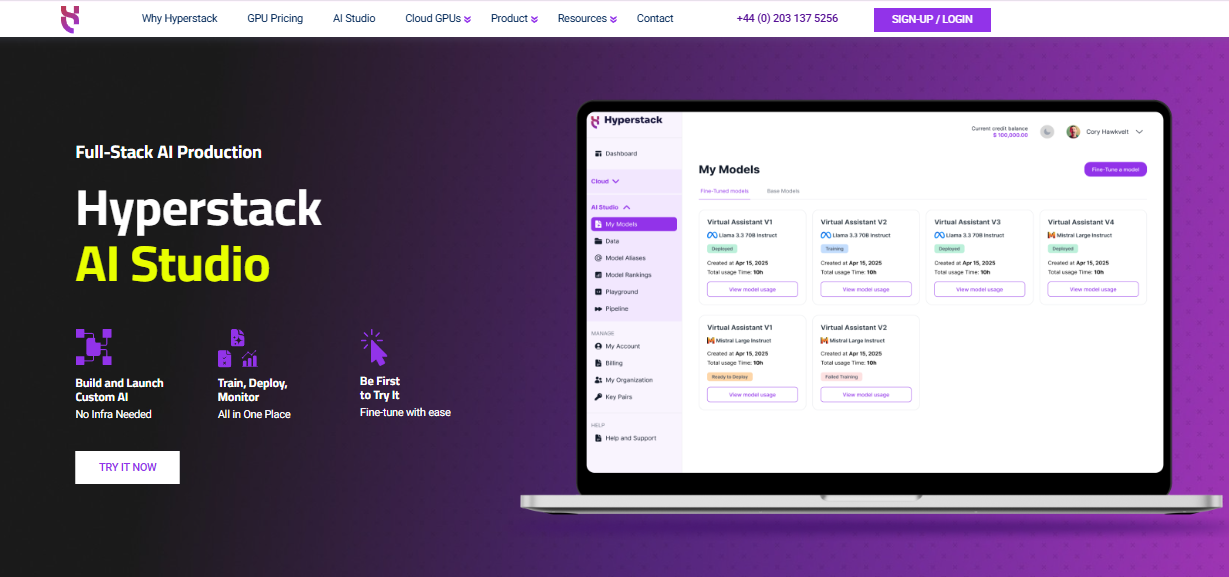The height and width of the screenshot is (577, 1229).
Task: Click the Cory Hawkvelt profile avatar
Action: (x=1073, y=132)
